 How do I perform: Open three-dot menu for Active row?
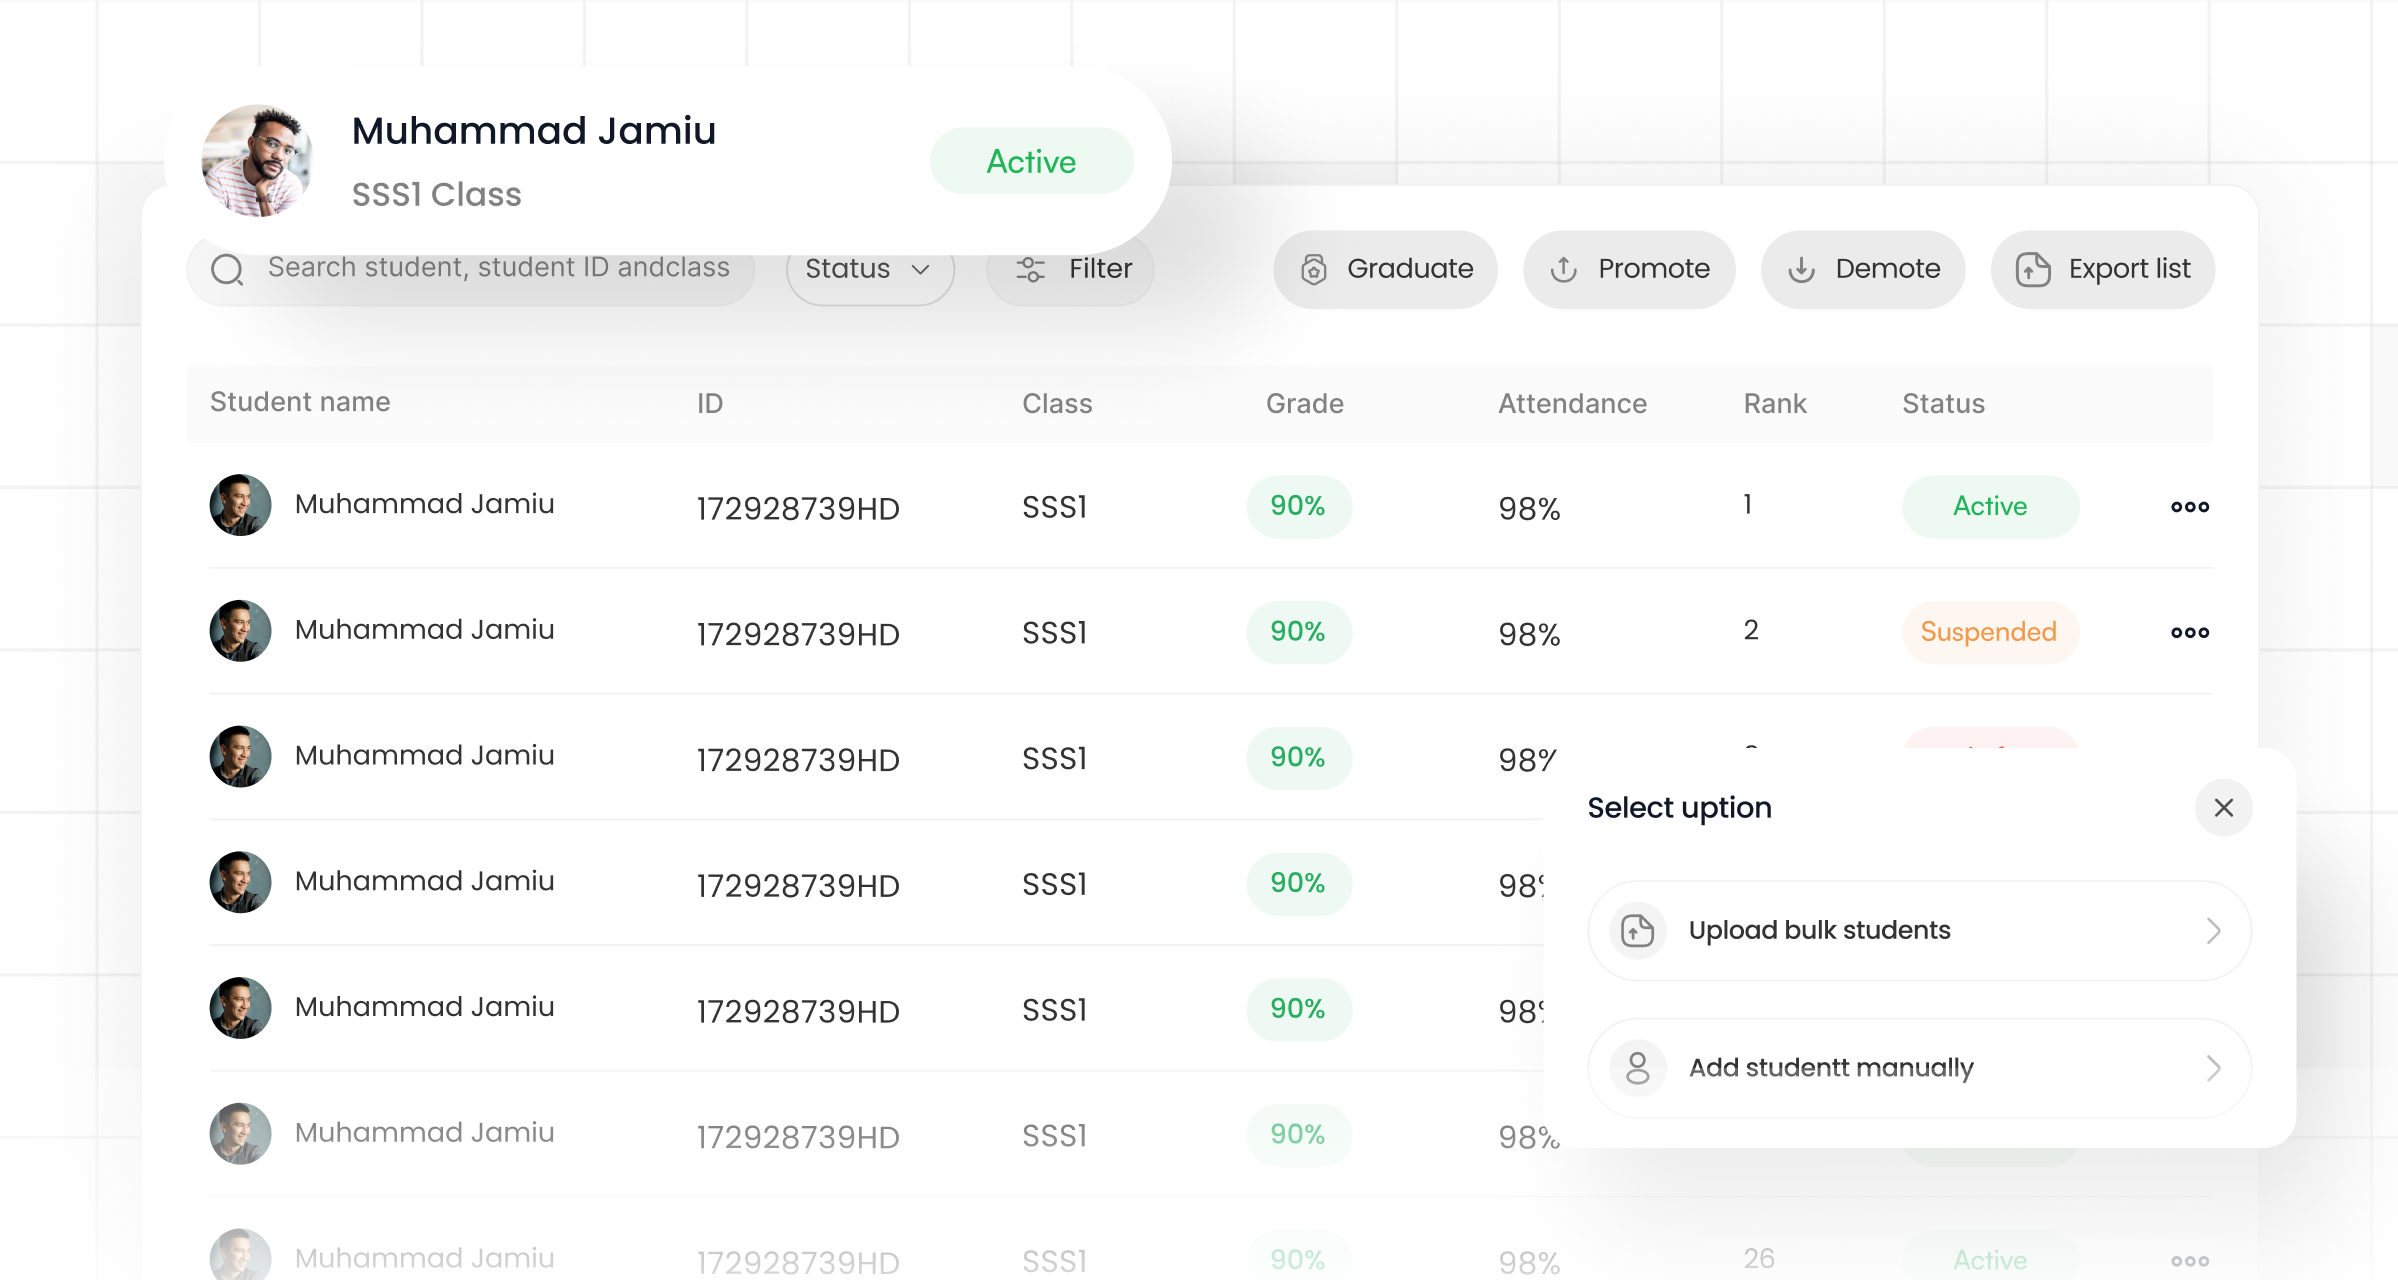point(2189,507)
